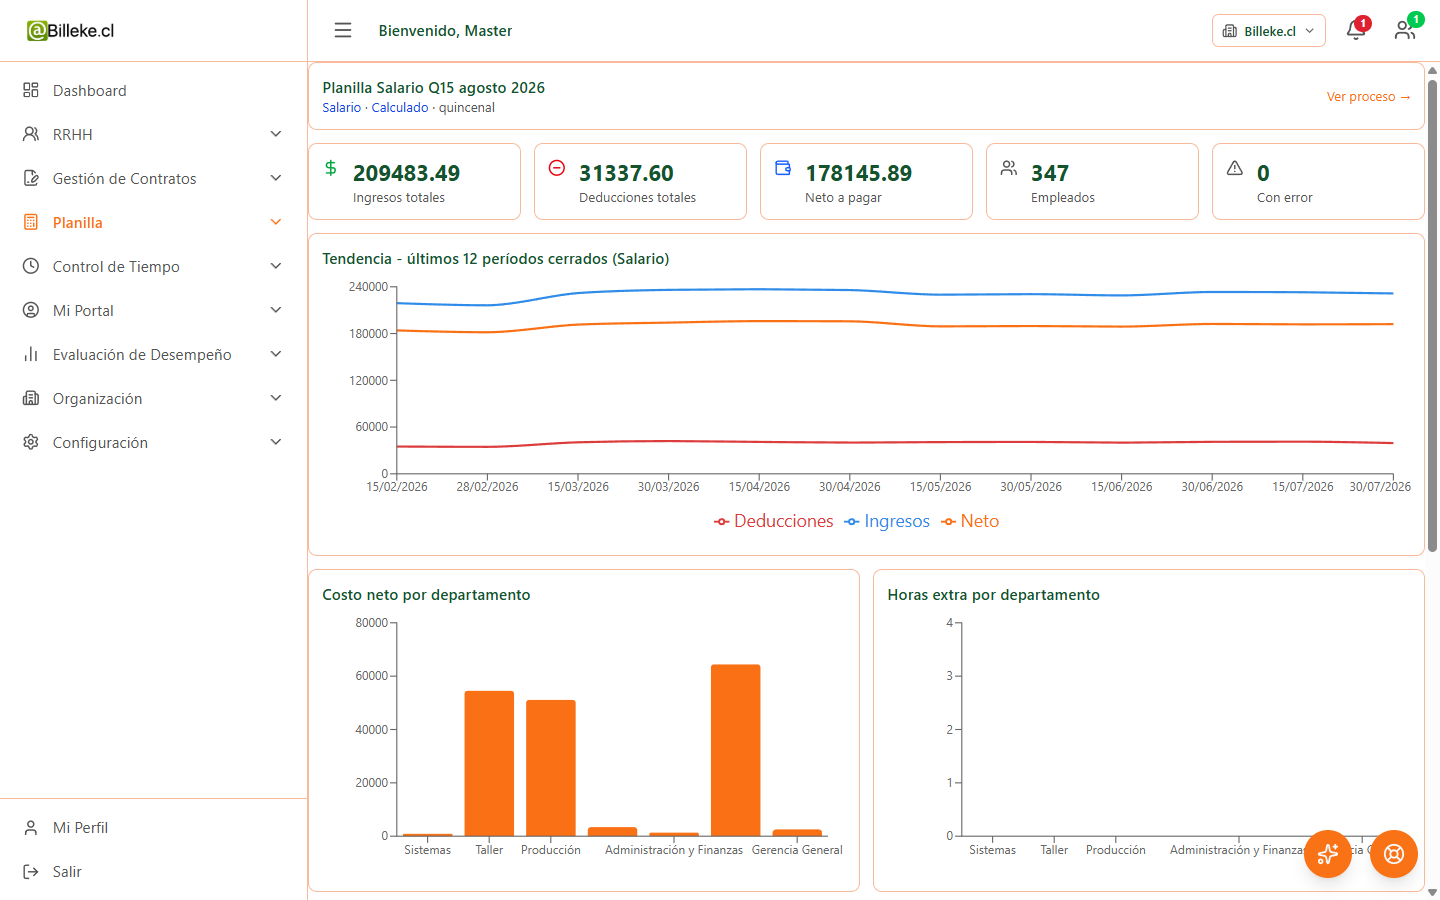Click the Gerencia General bar in cost chart

click(797, 832)
